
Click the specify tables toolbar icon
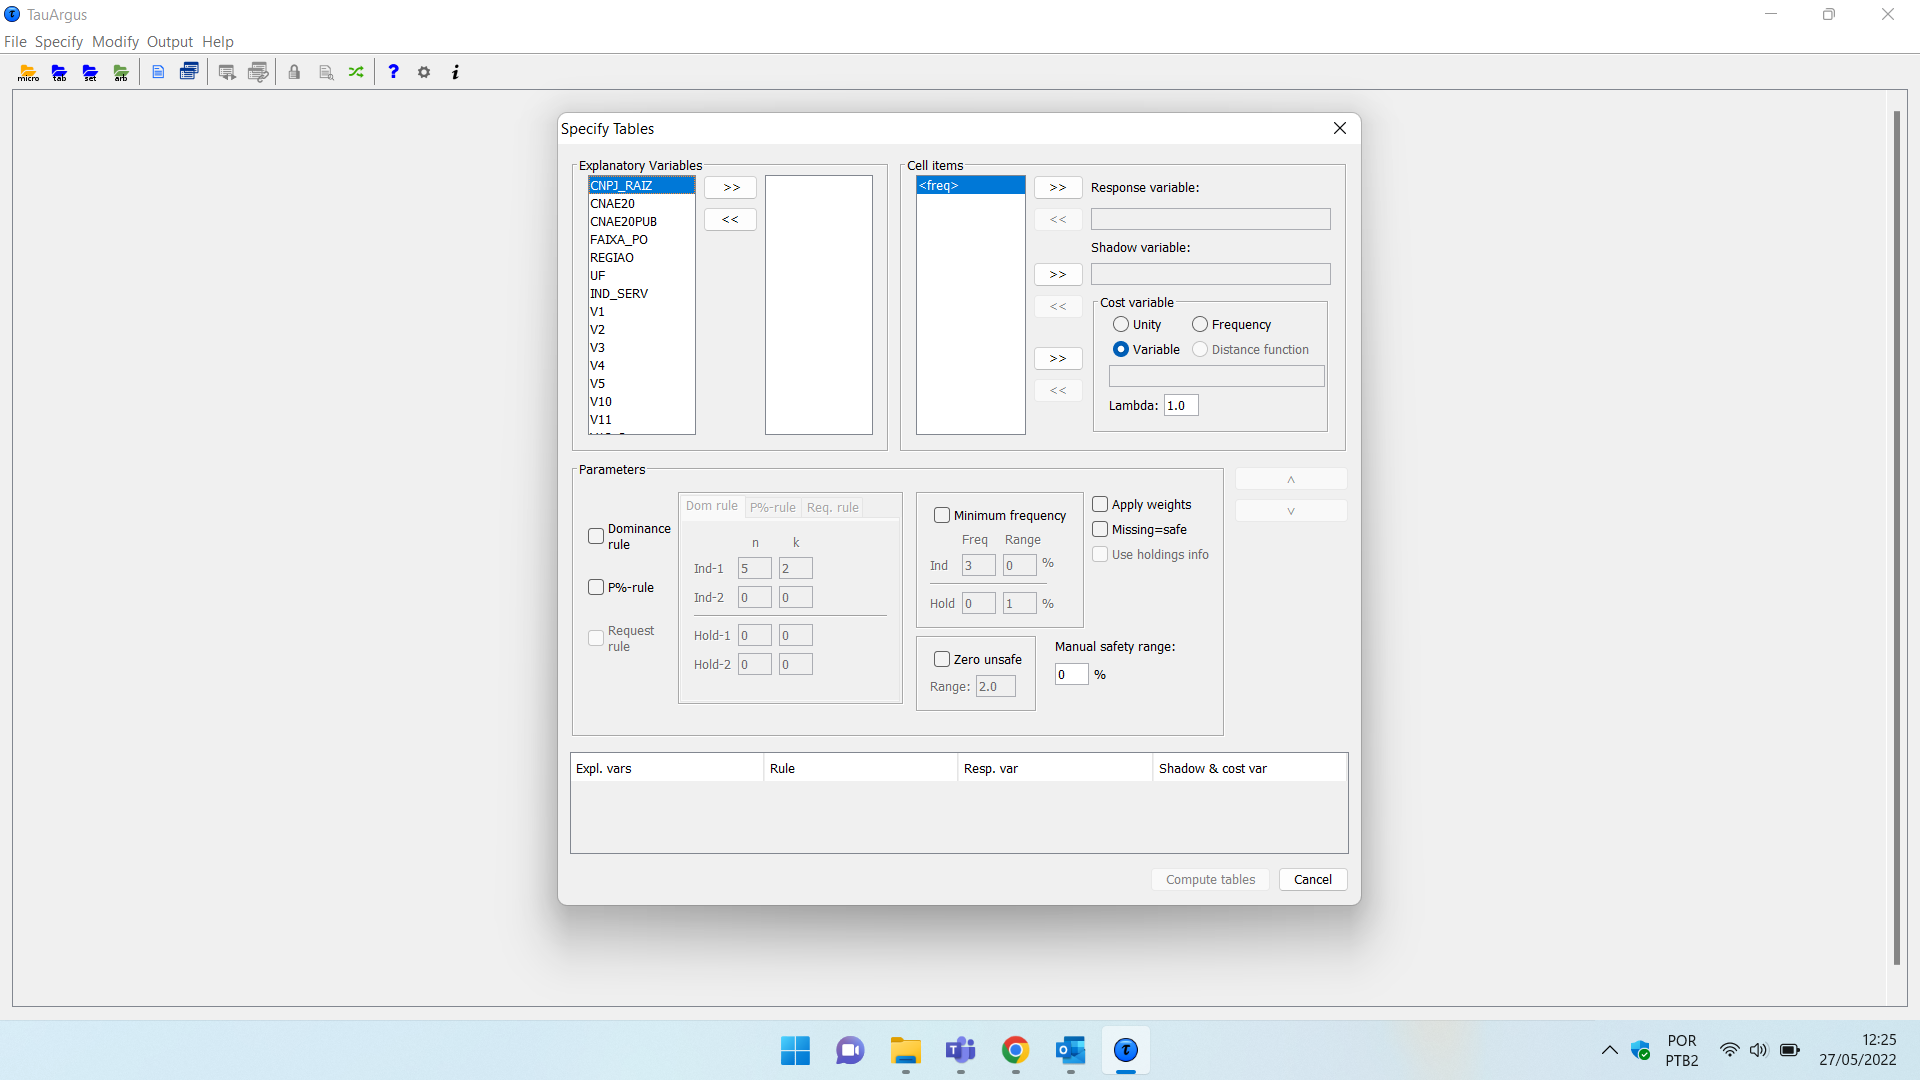click(189, 72)
